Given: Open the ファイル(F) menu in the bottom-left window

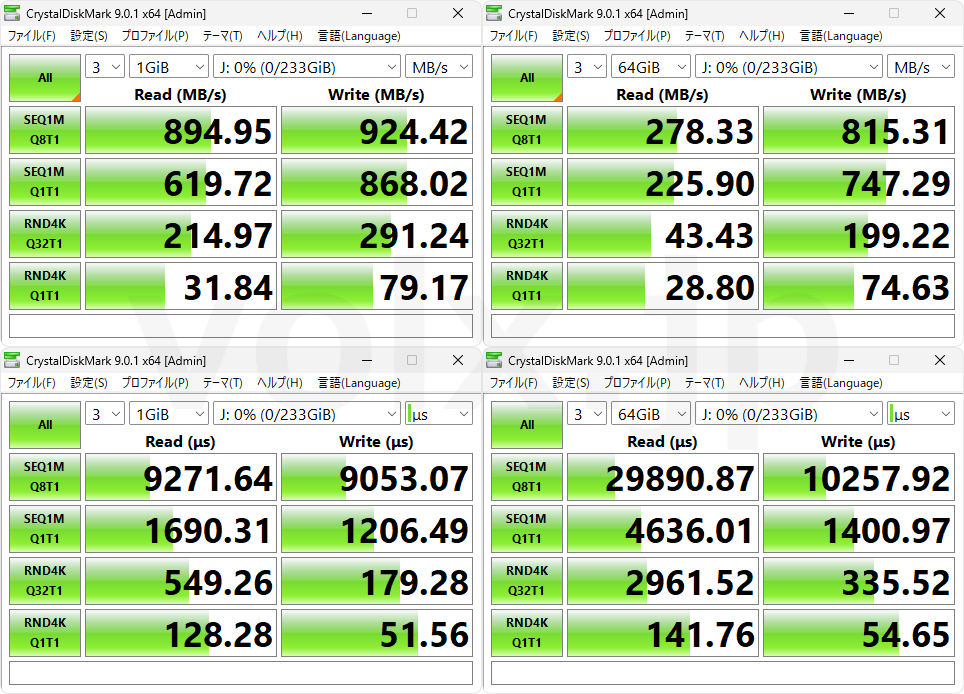Looking at the screenshot, I should tap(32, 382).
